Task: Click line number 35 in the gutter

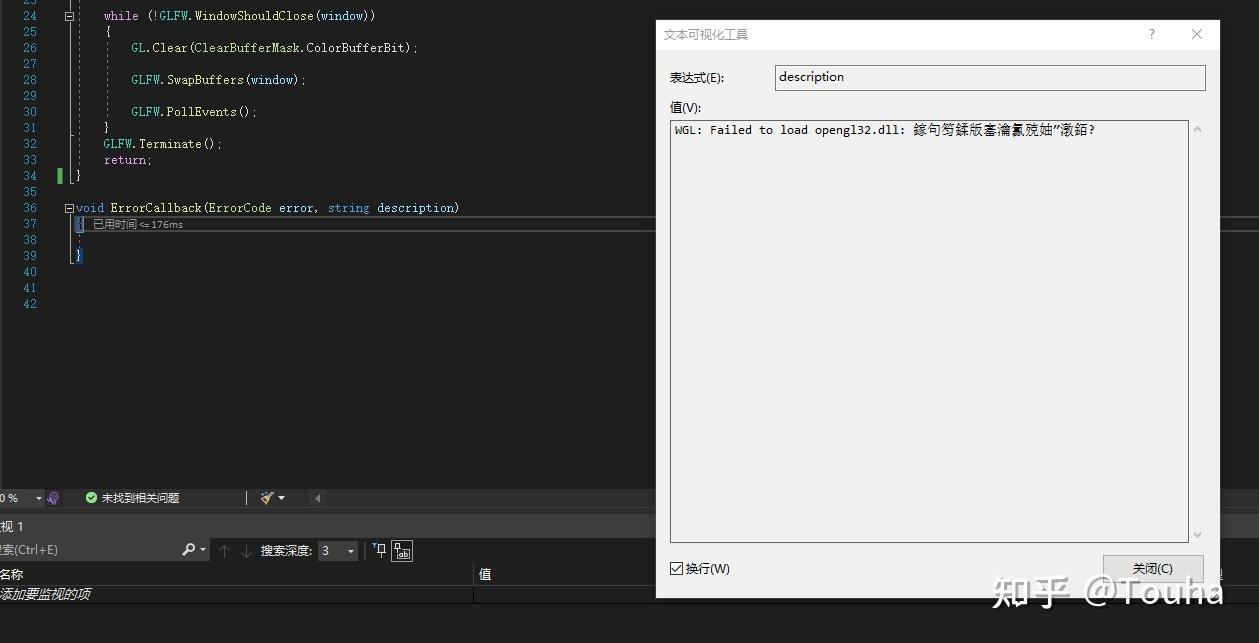Action: coord(30,192)
